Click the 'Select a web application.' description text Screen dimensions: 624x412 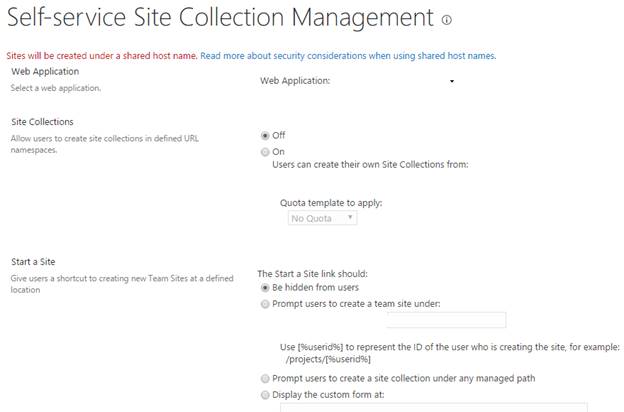click(56, 89)
